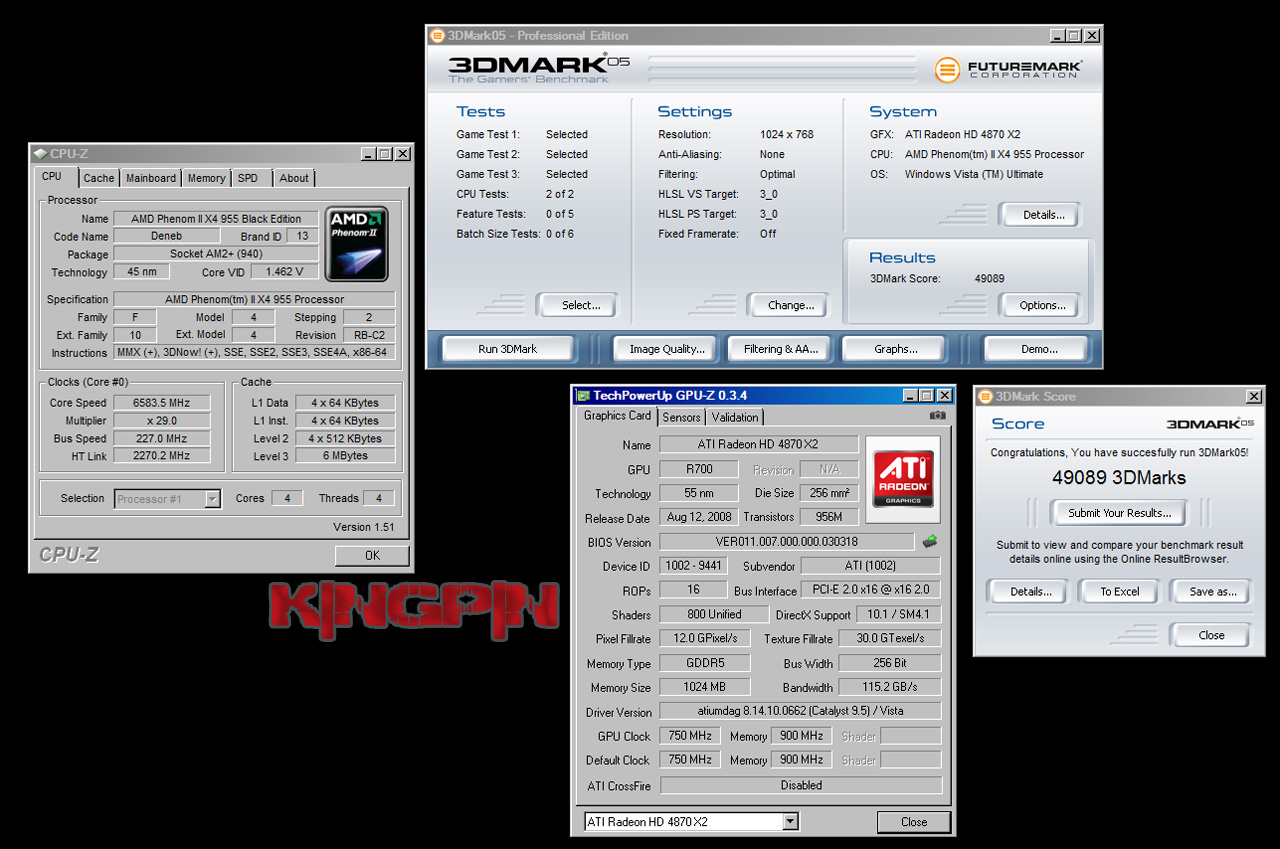Click the Memory Type GDDR5 value
This screenshot has height=849, width=1280.
tap(704, 664)
